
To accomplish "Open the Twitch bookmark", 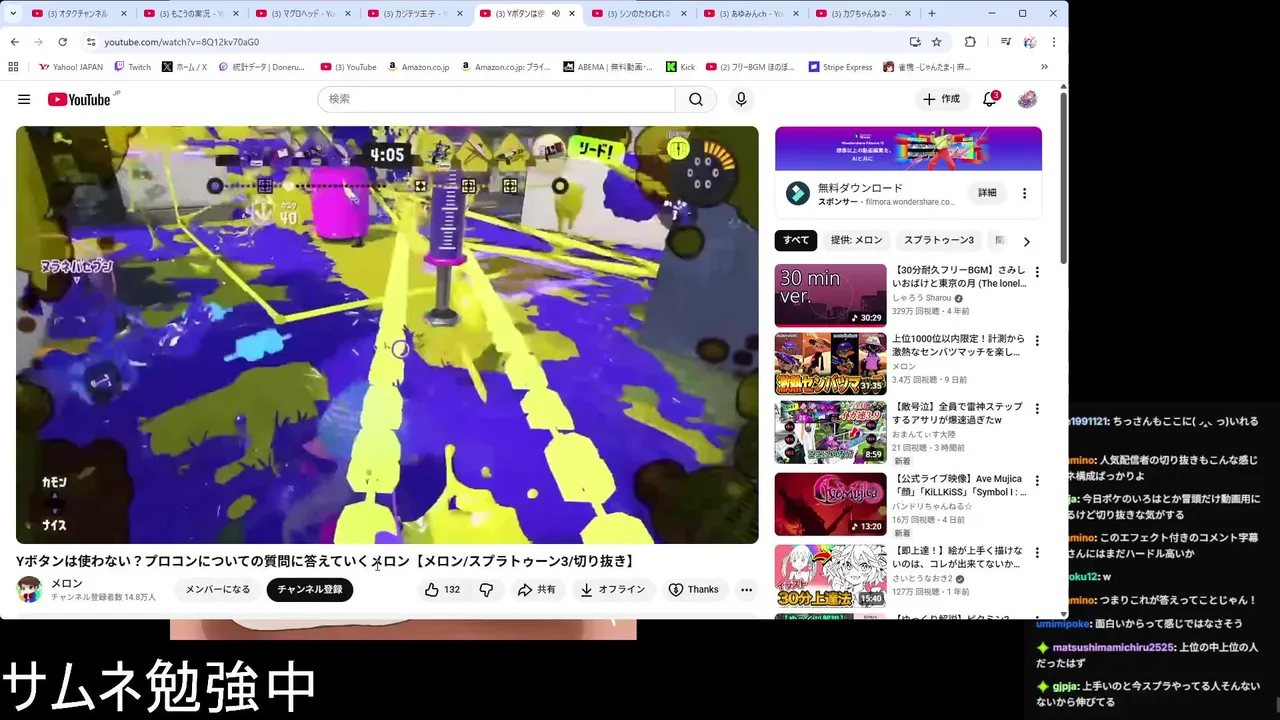I will [x=133, y=67].
